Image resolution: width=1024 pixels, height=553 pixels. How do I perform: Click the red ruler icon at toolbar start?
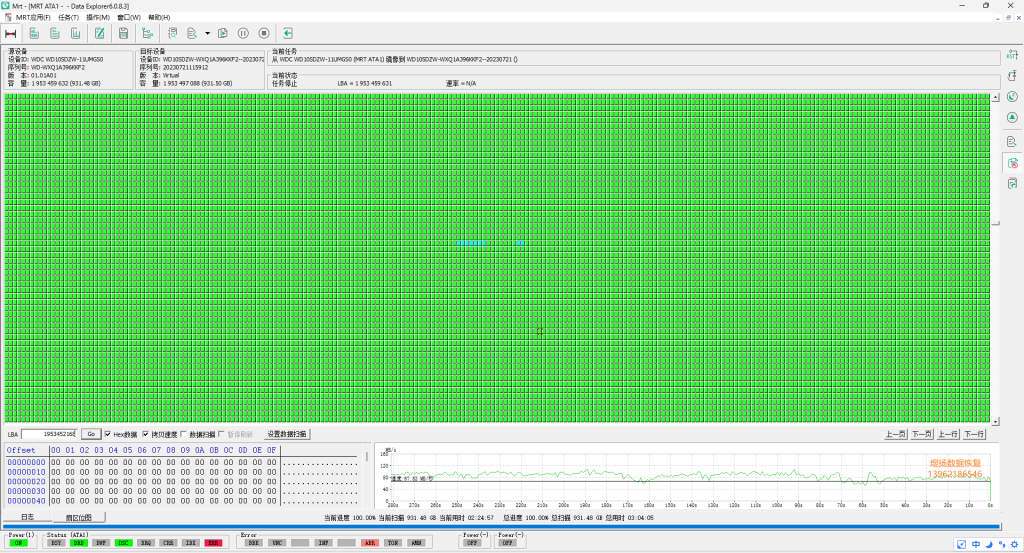[x=11, y=33]
